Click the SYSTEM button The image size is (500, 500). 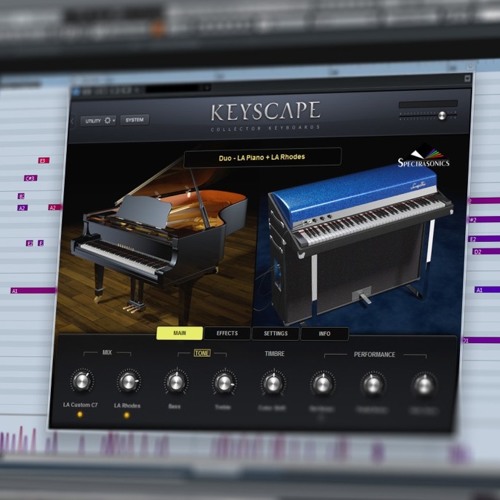pos(135,120)
